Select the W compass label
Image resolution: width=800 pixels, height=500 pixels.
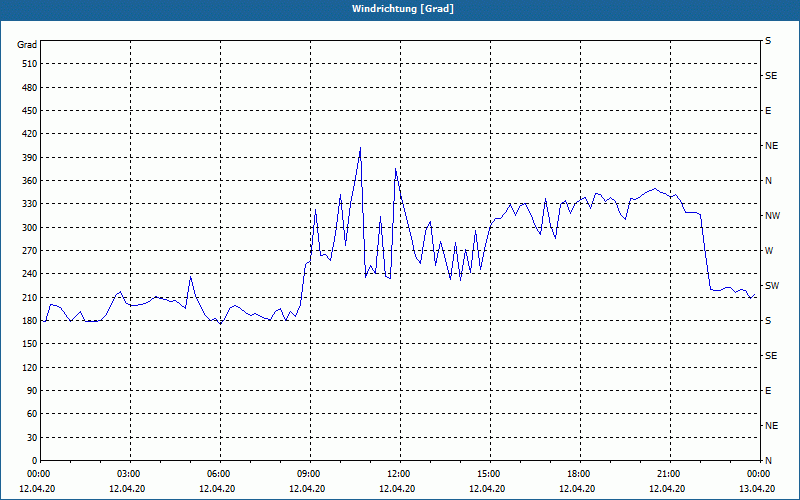pyautogui.click(x=769, y=251)
